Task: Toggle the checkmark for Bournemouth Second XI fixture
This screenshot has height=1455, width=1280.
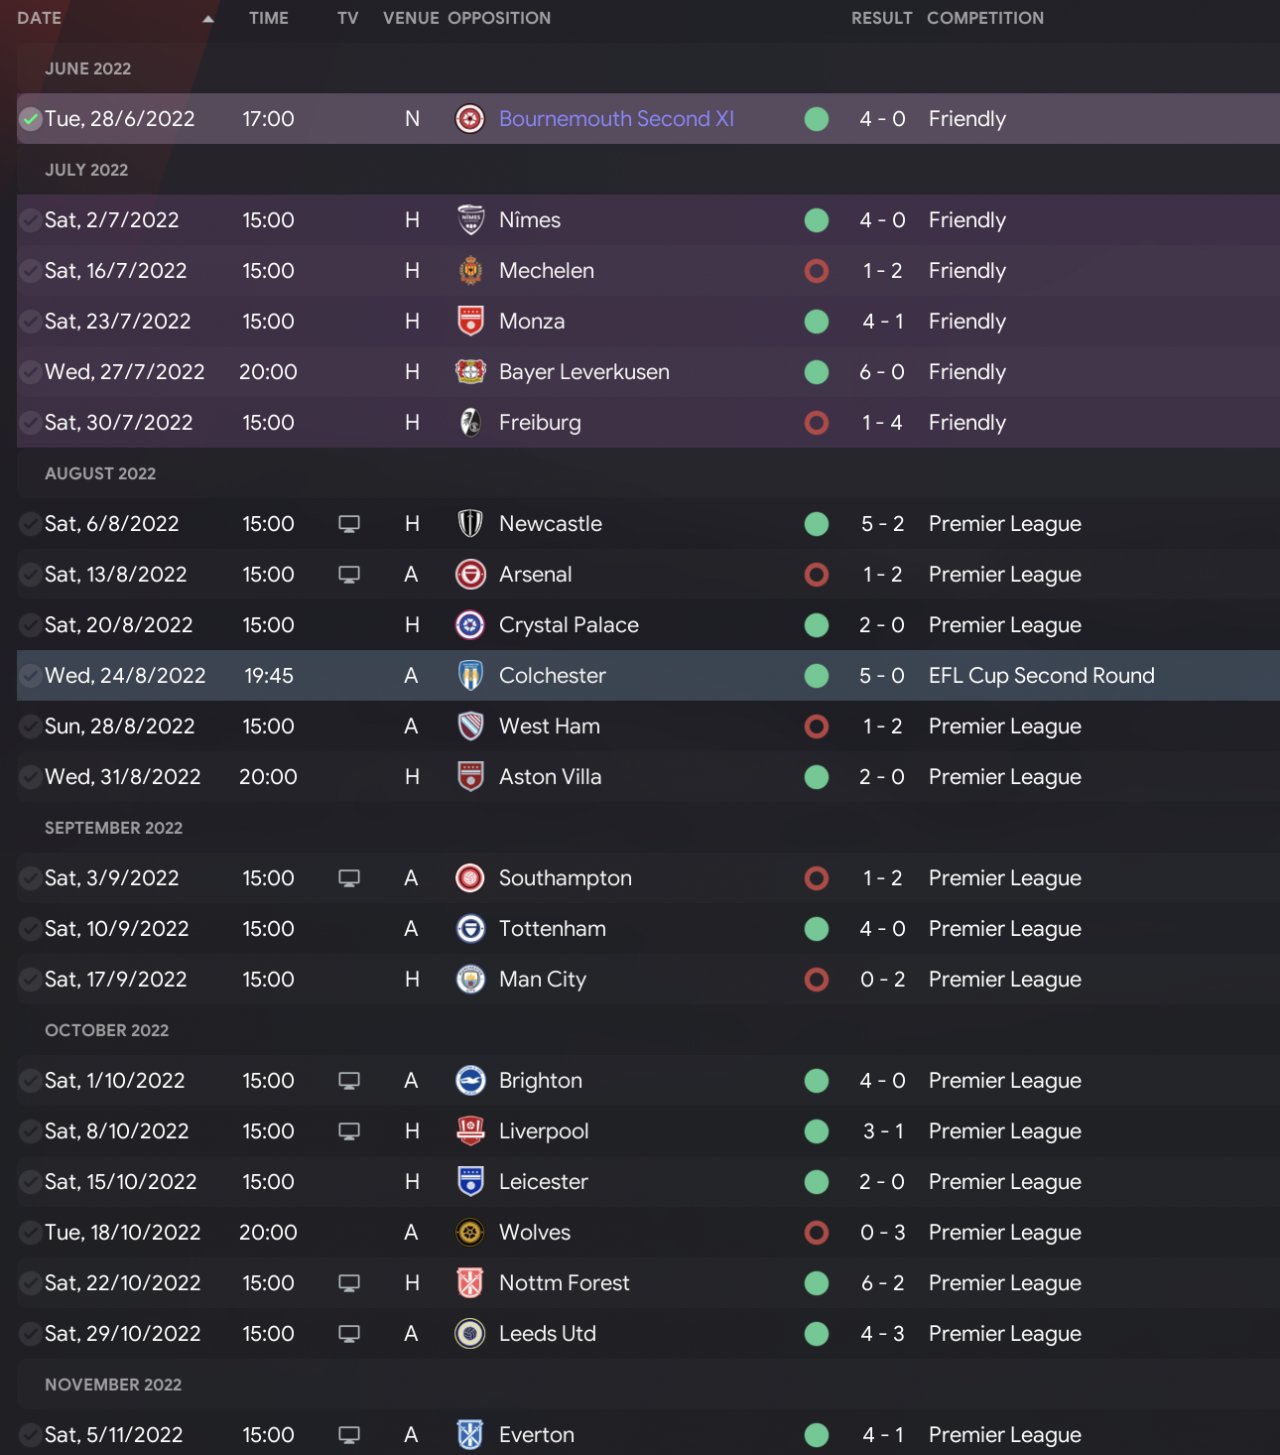Action: (30, 119)
